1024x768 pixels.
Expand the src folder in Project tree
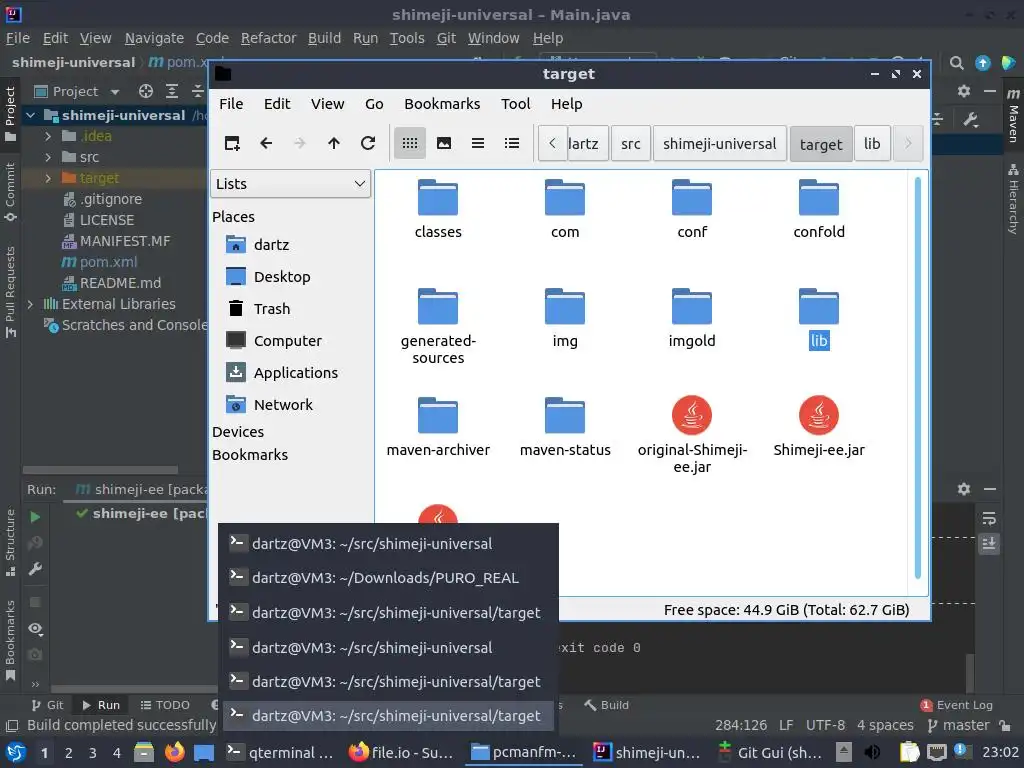coord(48,157)
